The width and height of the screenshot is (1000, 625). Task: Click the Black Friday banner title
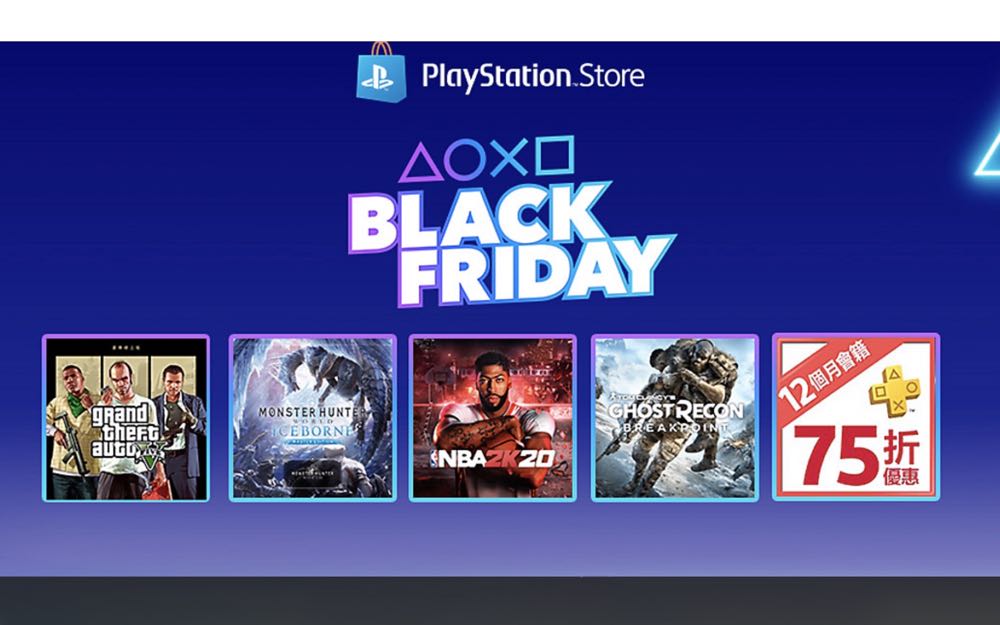tap(510, 246)
